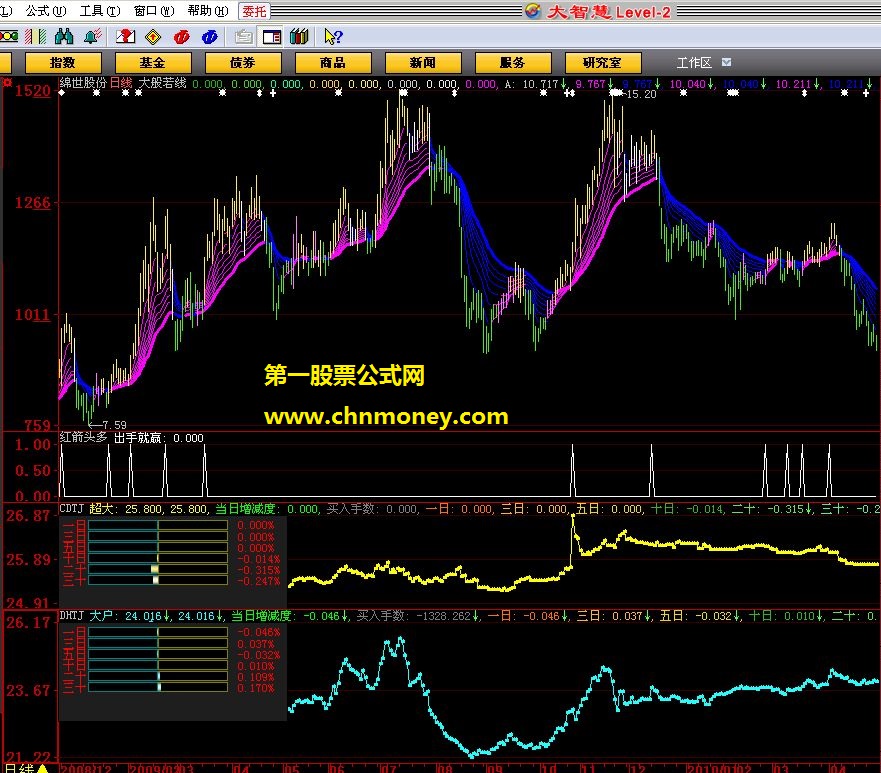Screen dimensions: 881x773
Task: Click the 7.59 low price marker
Action: pos(115,425)
